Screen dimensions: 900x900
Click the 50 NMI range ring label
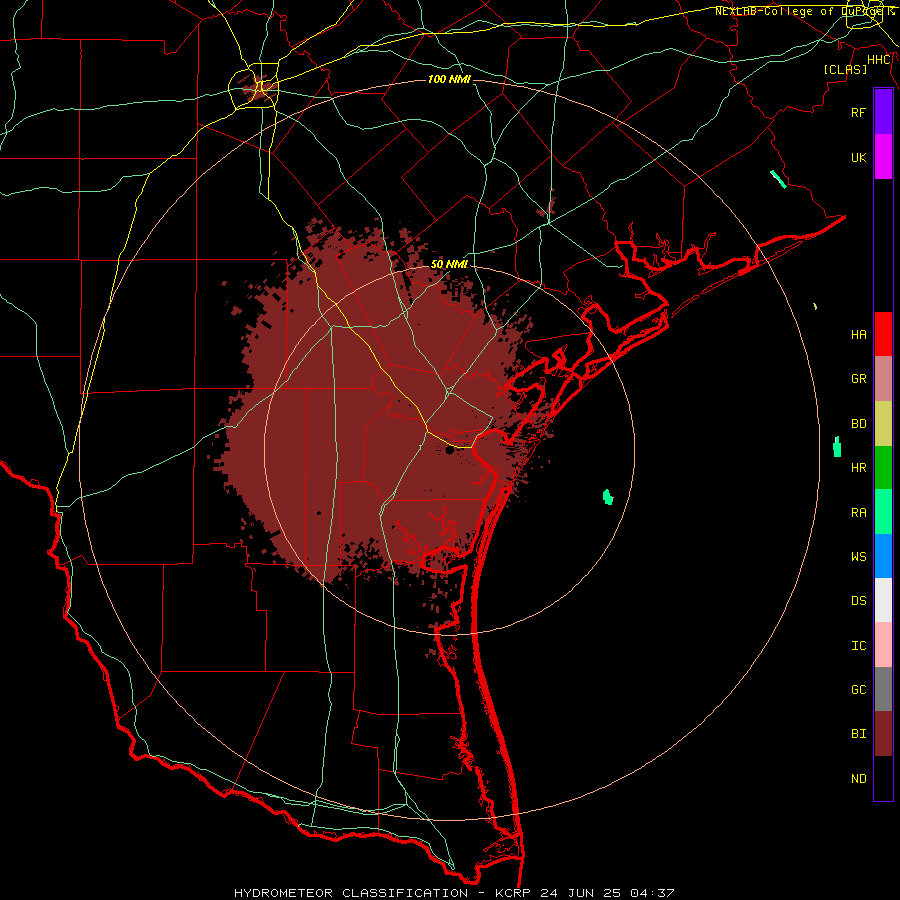[x=449, y=264]
